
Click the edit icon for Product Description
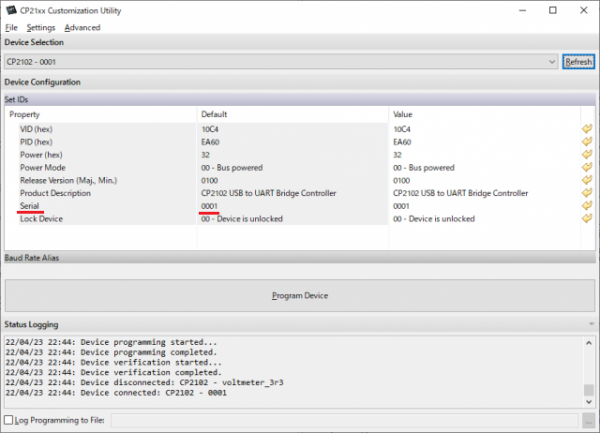tap(587, 193)
